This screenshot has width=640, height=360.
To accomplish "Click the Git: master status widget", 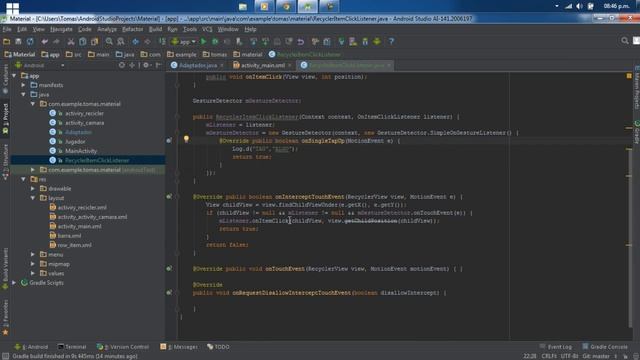I will click(596, 356).
